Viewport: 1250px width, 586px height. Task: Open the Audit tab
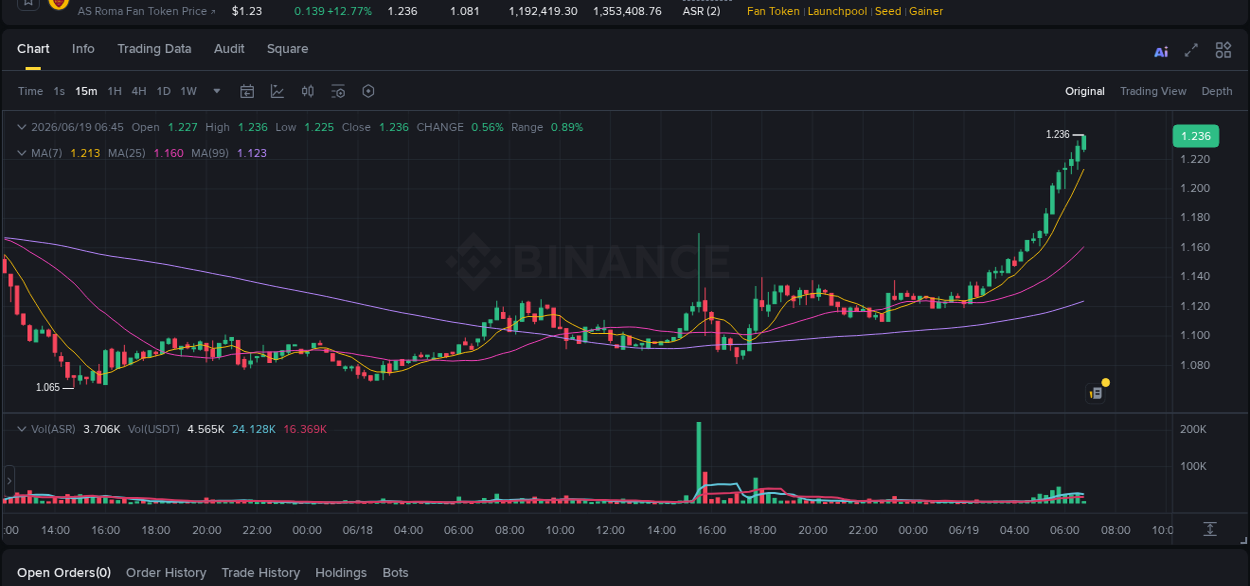click(x=229, y=49)
